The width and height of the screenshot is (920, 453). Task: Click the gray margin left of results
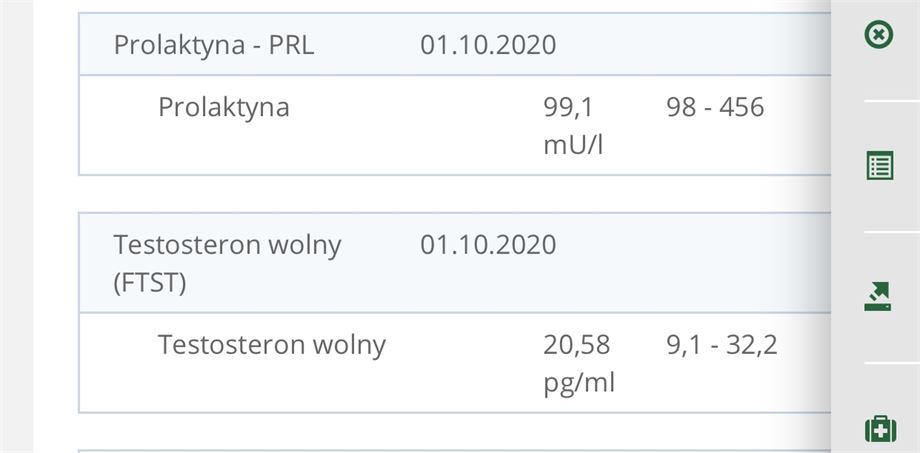[16, 226]
